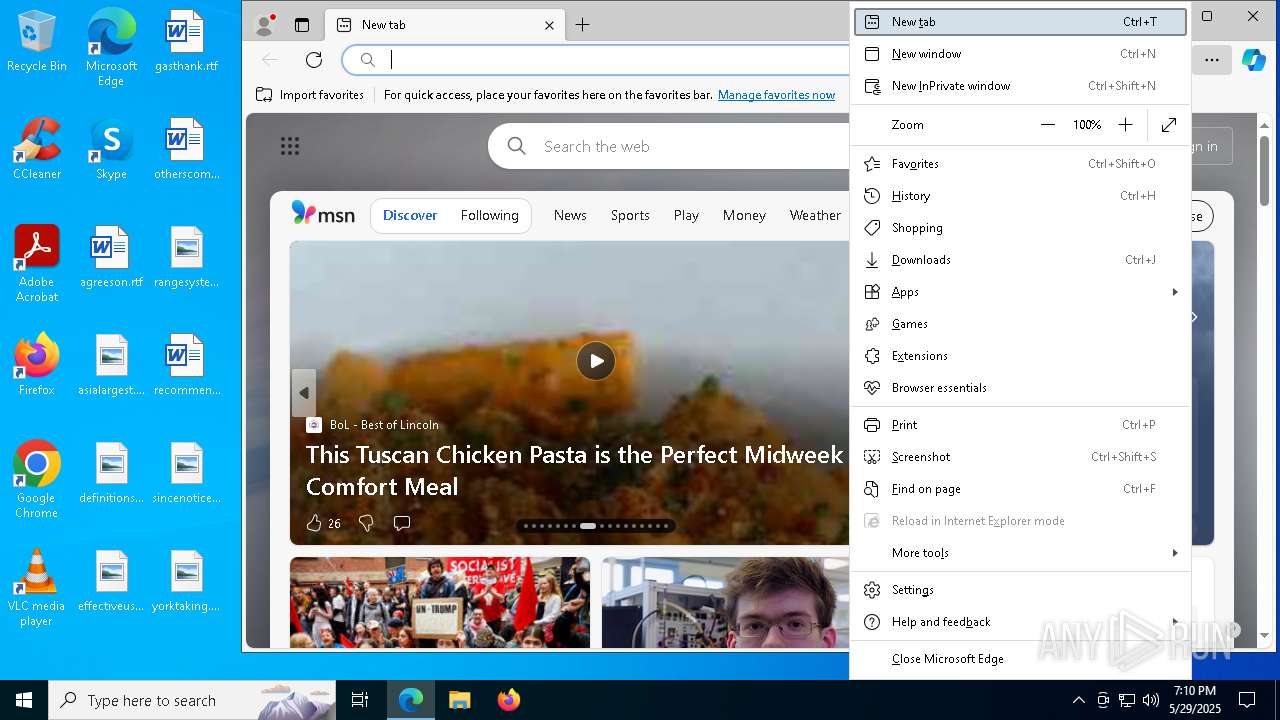This screenshot has height=720, width=1280.
Task: Open File Explorer from taskbar
Action: (x=459, y=700)
